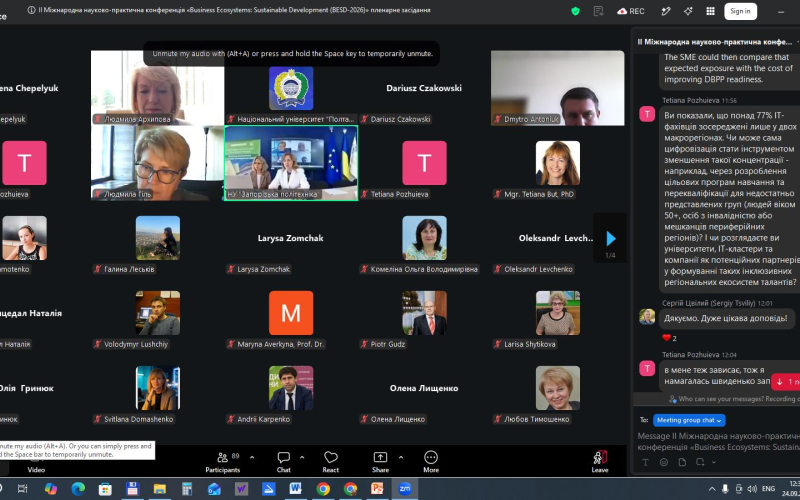Open the text formatting tool in chat
The height and width of the screenshot is (500, 800).
(645, 462)
